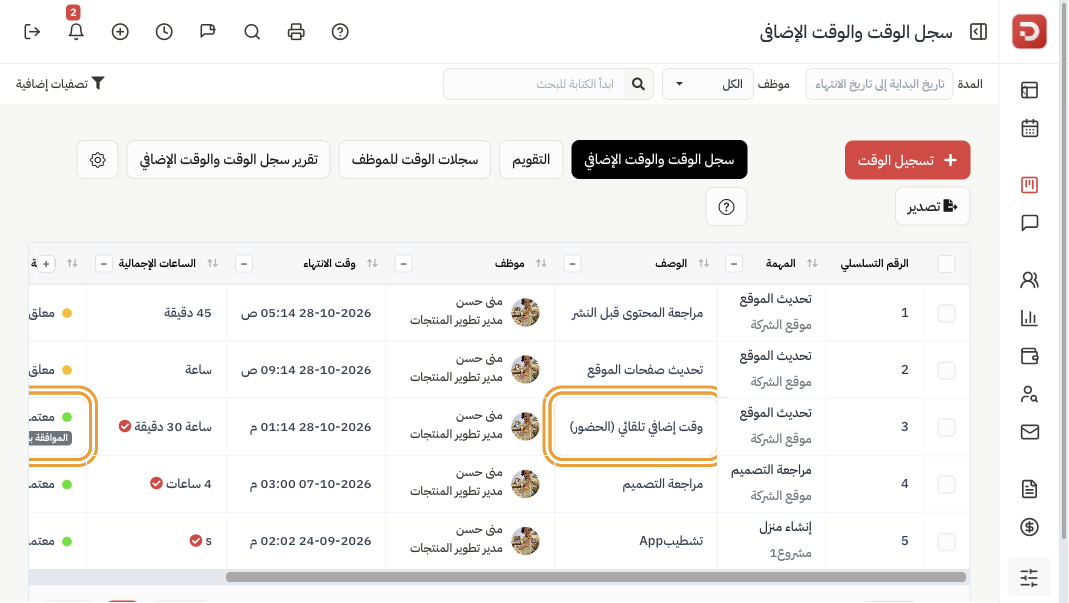Click the إنشاء منزل task in row 5

pos(785,527)
